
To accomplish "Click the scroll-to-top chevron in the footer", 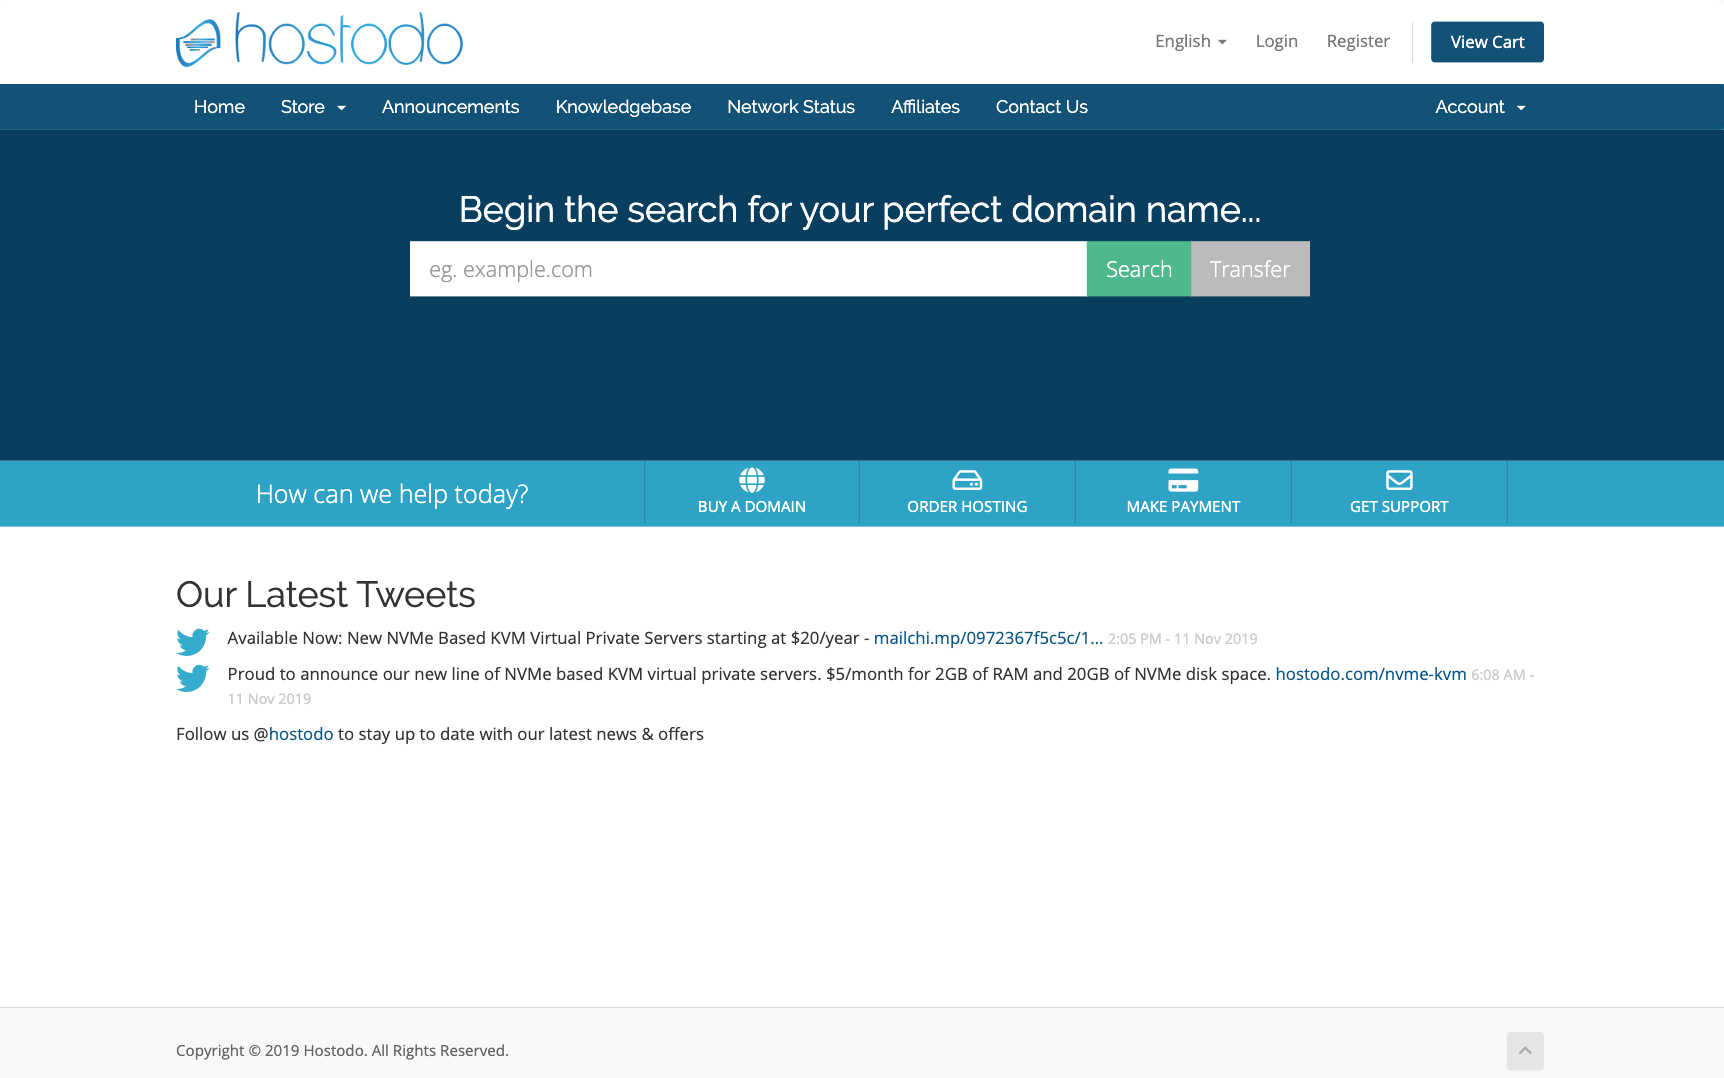I will [1525, 1050].
